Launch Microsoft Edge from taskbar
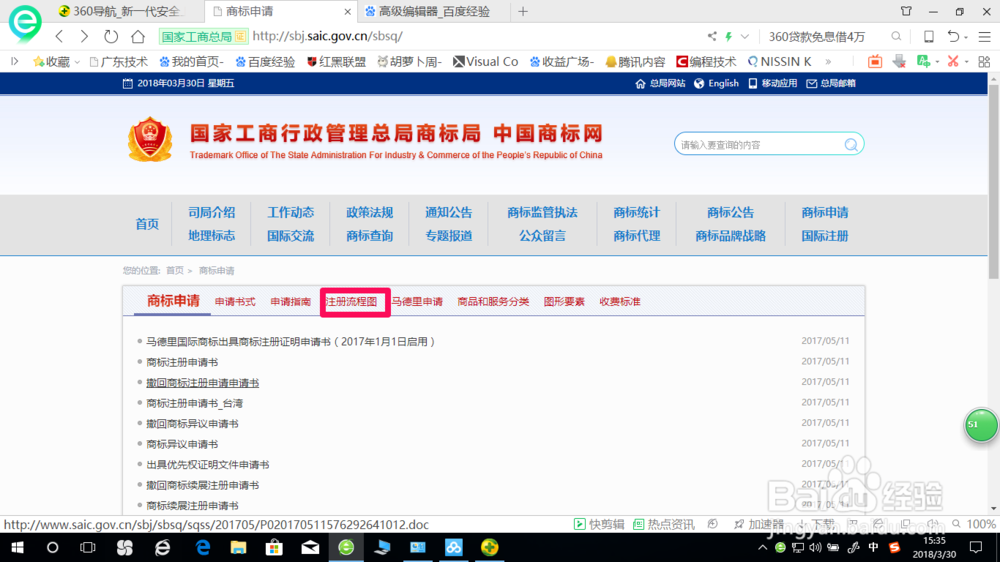1000x562 pixels. 203,548
